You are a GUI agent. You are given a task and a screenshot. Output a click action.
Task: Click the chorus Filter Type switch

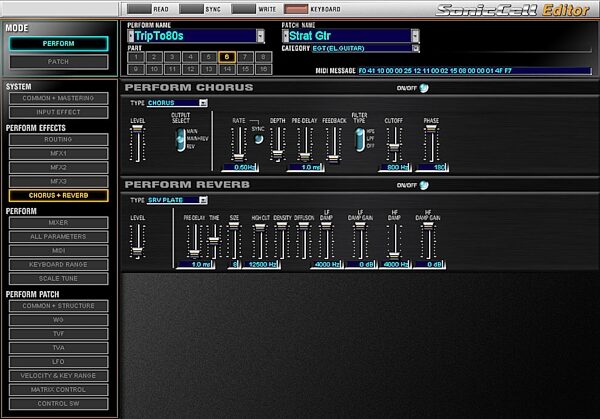(360, 139)
